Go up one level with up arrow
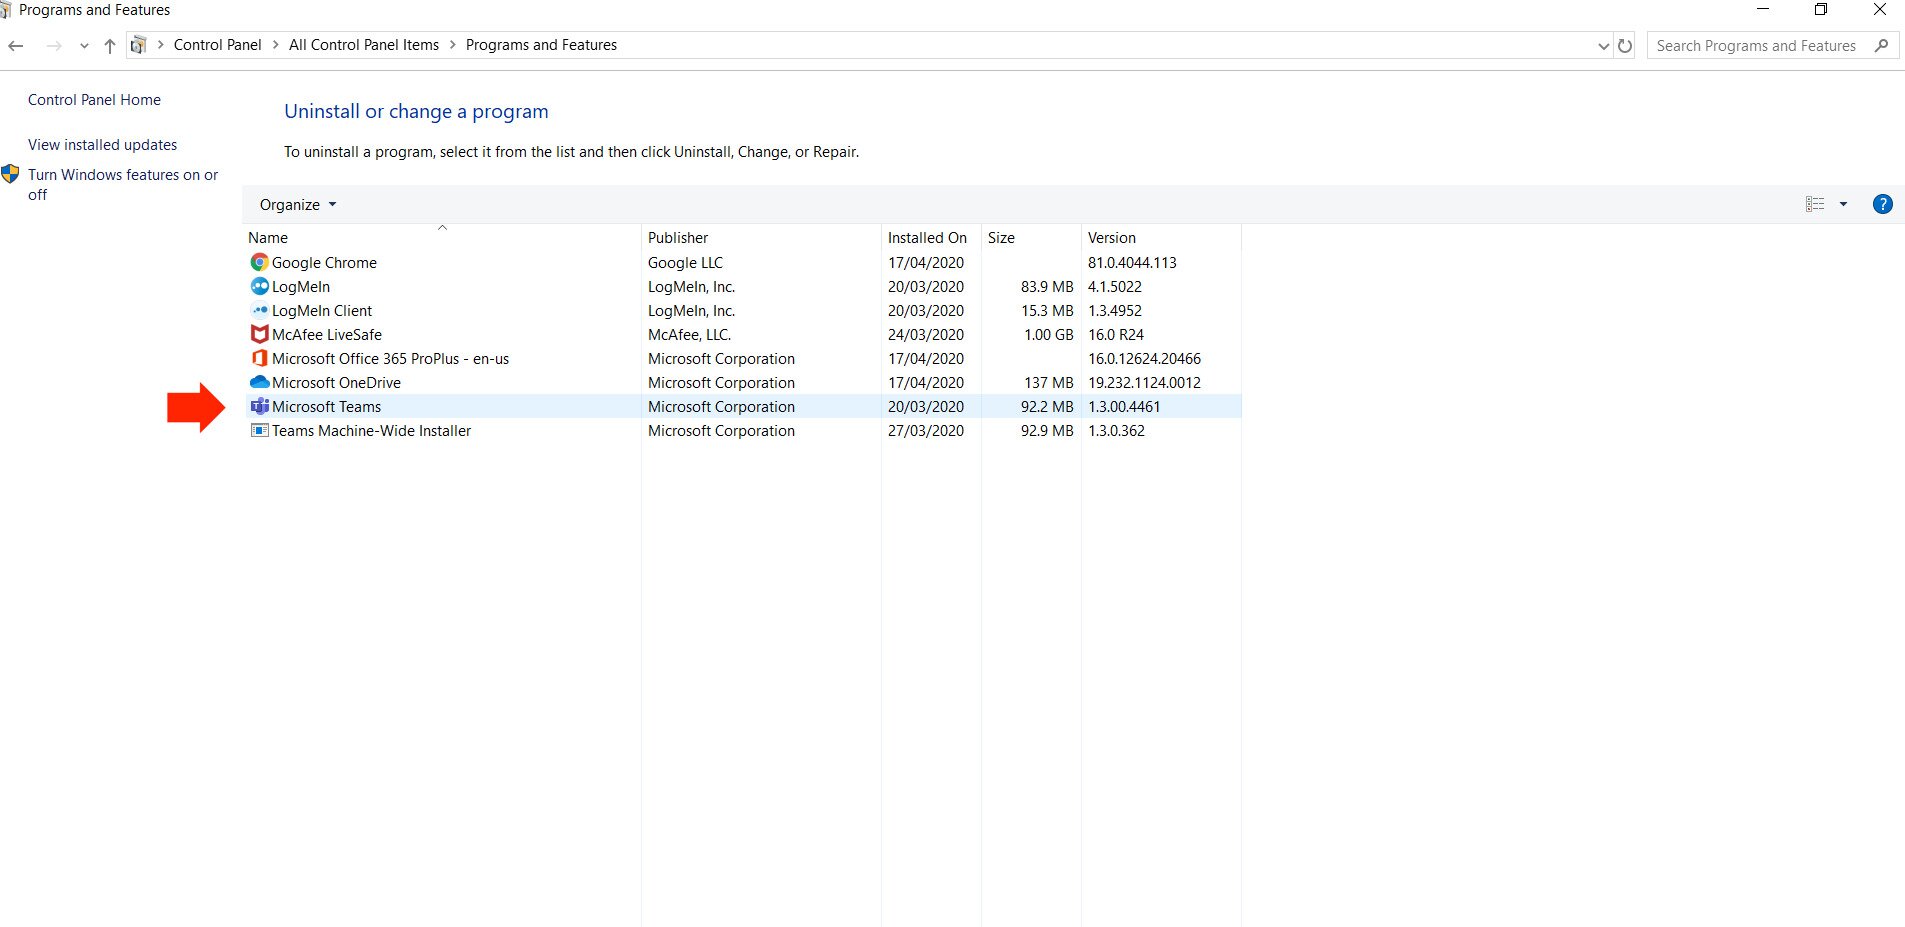Viewport: 1905px width, 927px height. [x=110, y=46]
